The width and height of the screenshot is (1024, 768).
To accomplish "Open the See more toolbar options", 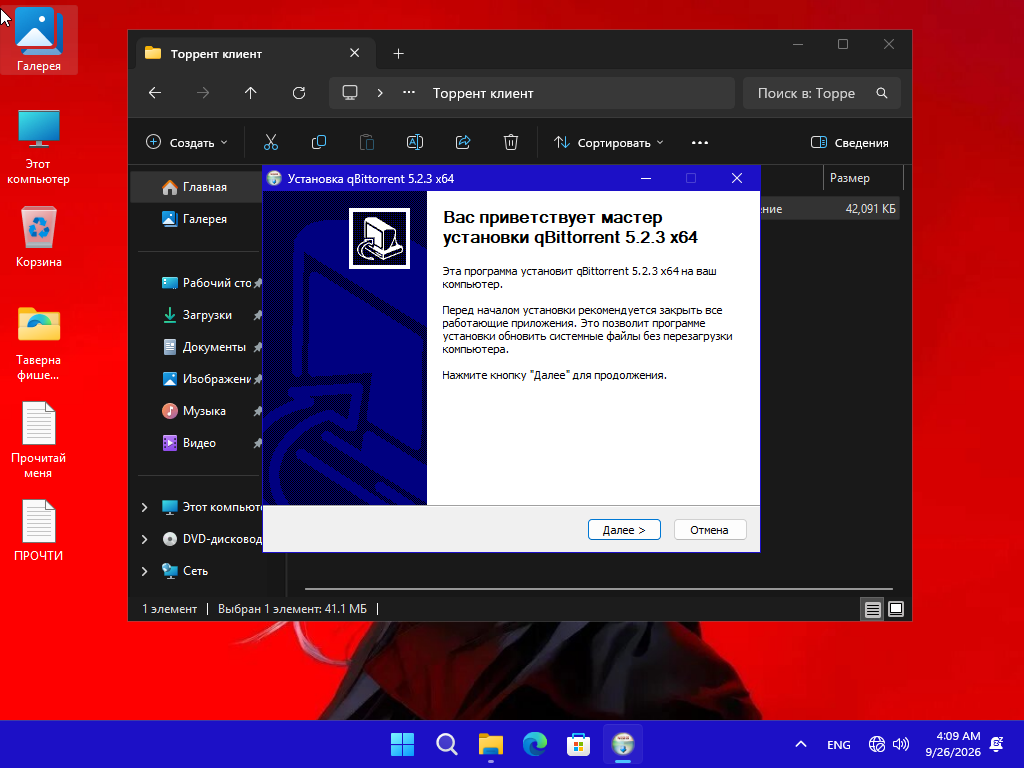I will pyautogui.click(x=699, y=142).
